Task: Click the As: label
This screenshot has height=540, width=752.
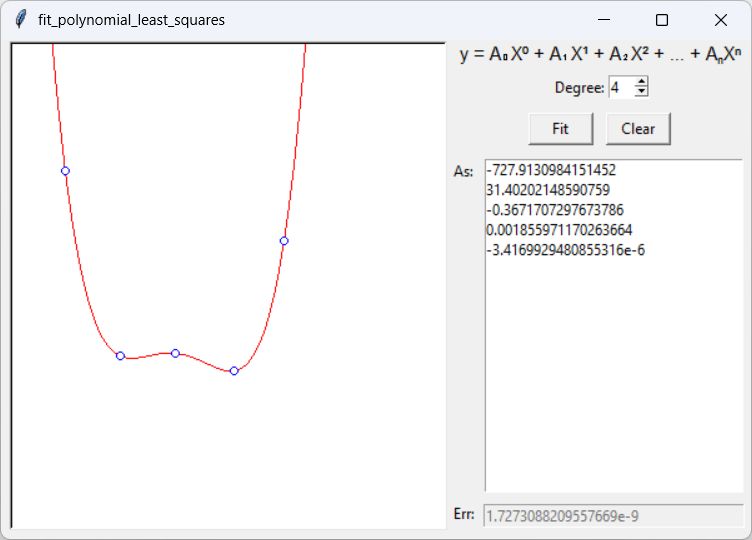Action: (463, 171)
